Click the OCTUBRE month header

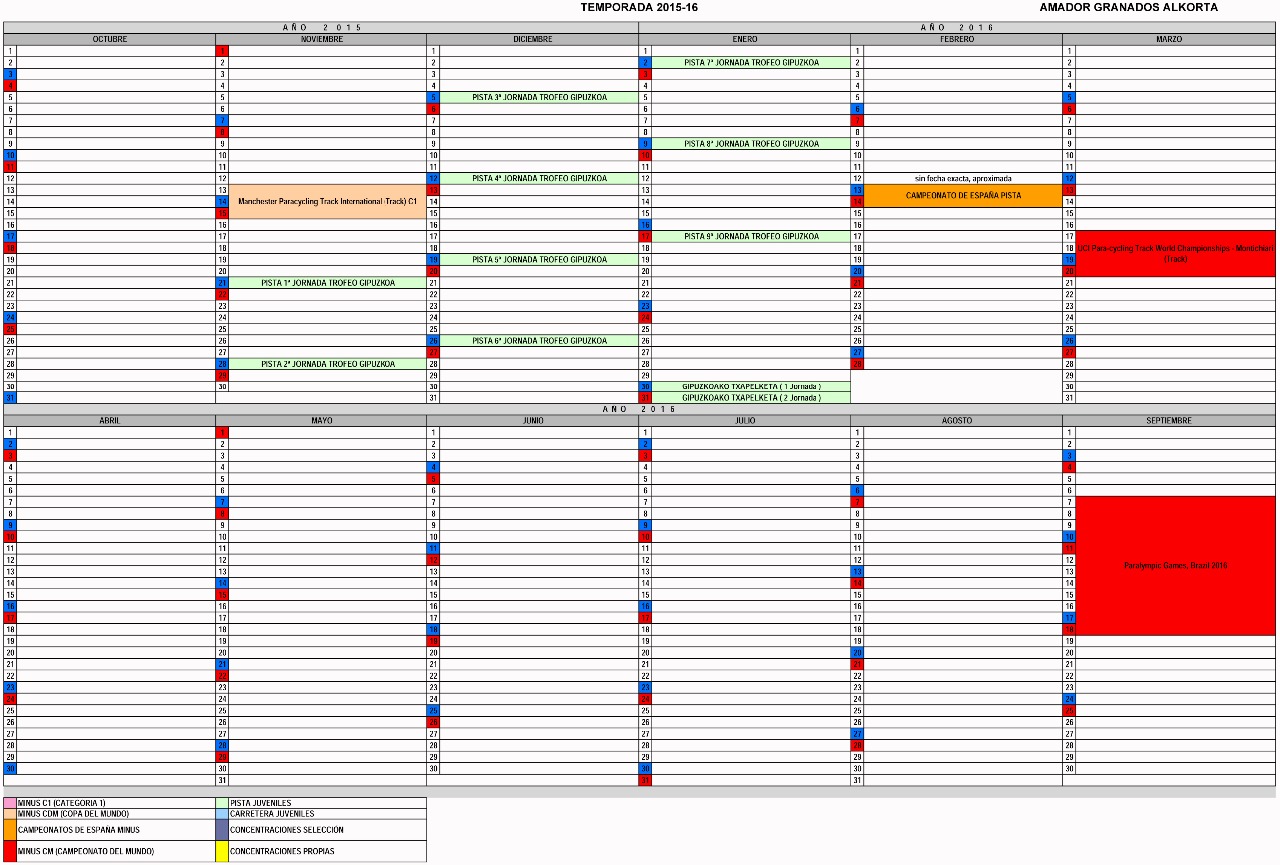click(110, 39)
